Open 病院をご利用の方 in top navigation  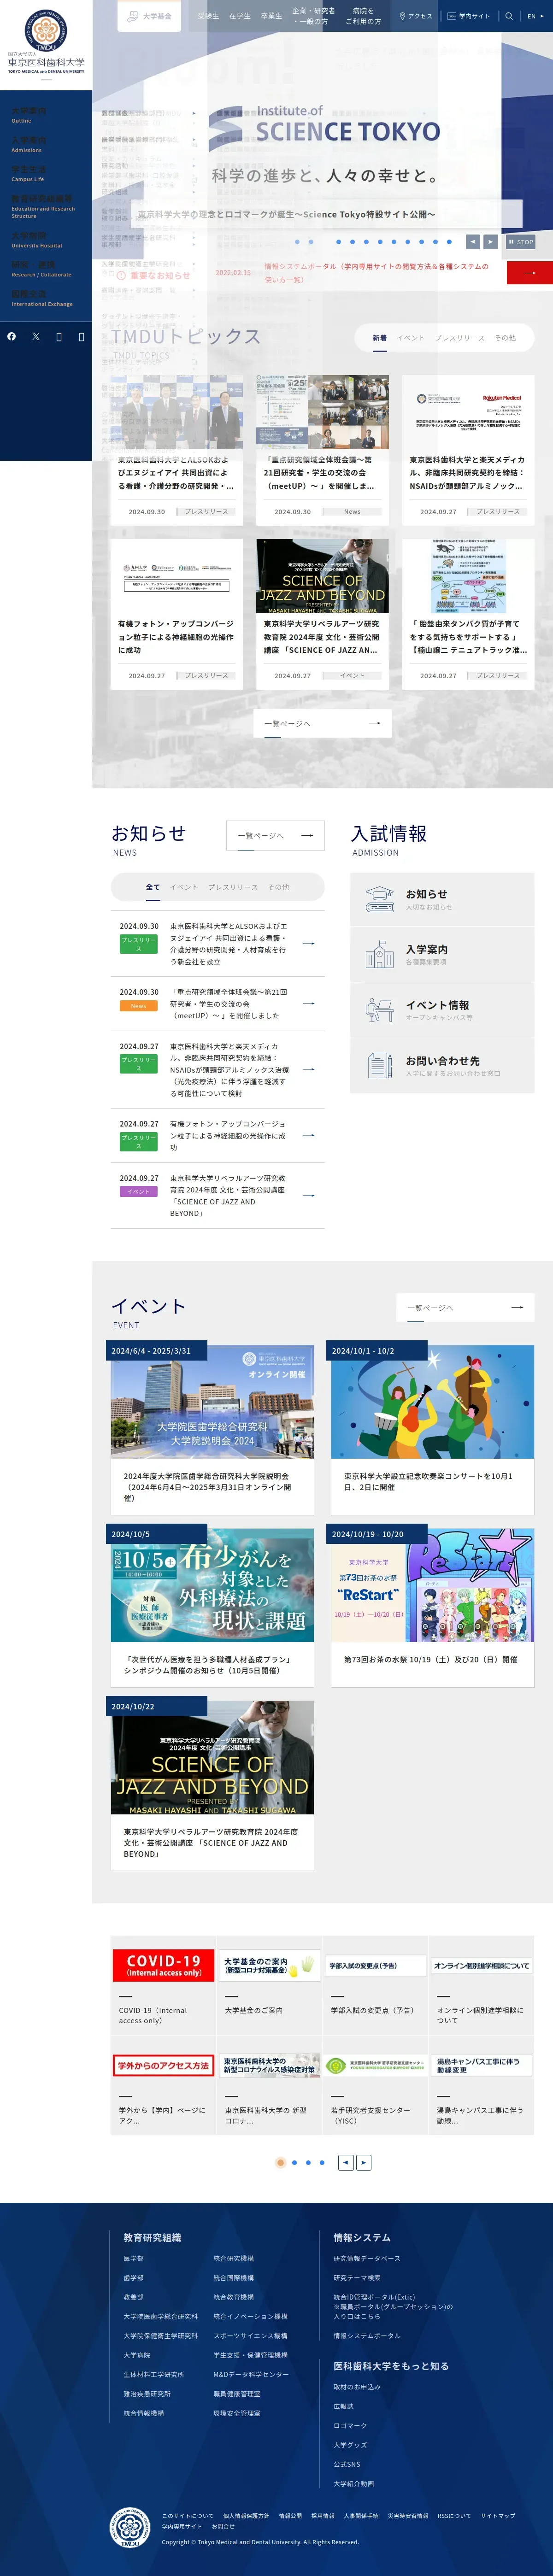coord(363,16)
